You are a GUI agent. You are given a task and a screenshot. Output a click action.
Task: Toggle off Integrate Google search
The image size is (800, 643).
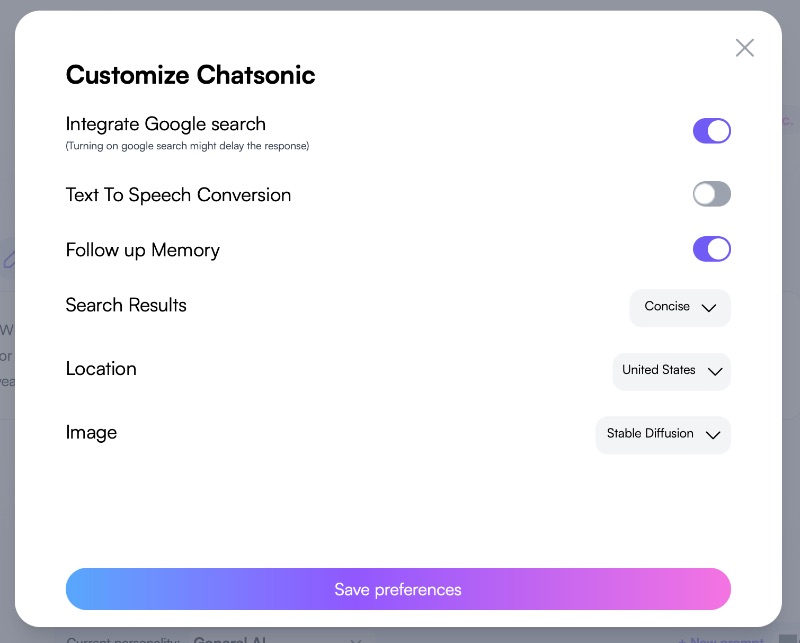711,131
